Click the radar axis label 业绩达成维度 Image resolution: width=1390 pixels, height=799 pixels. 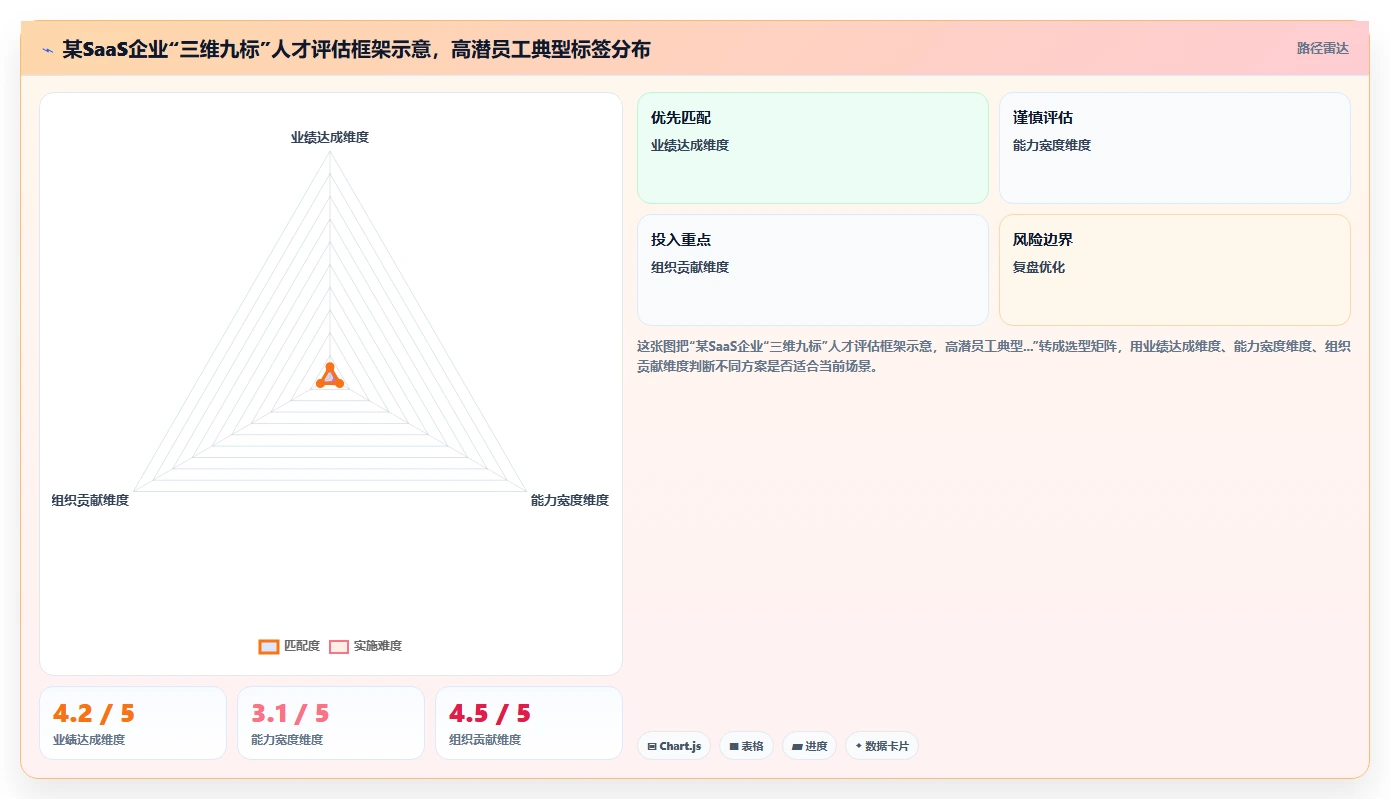(x=330, y=137)
